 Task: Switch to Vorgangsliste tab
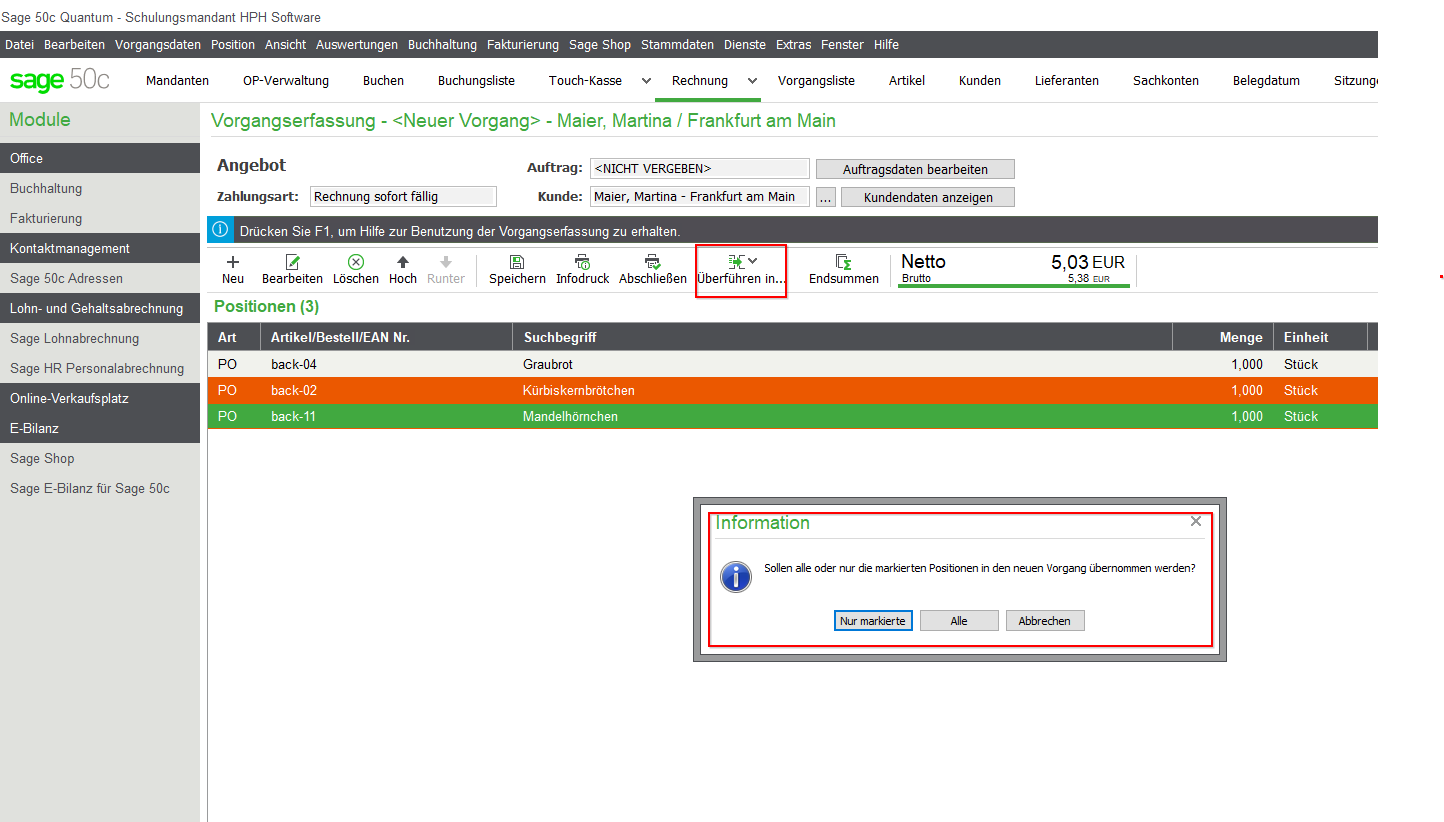[816, 81]
